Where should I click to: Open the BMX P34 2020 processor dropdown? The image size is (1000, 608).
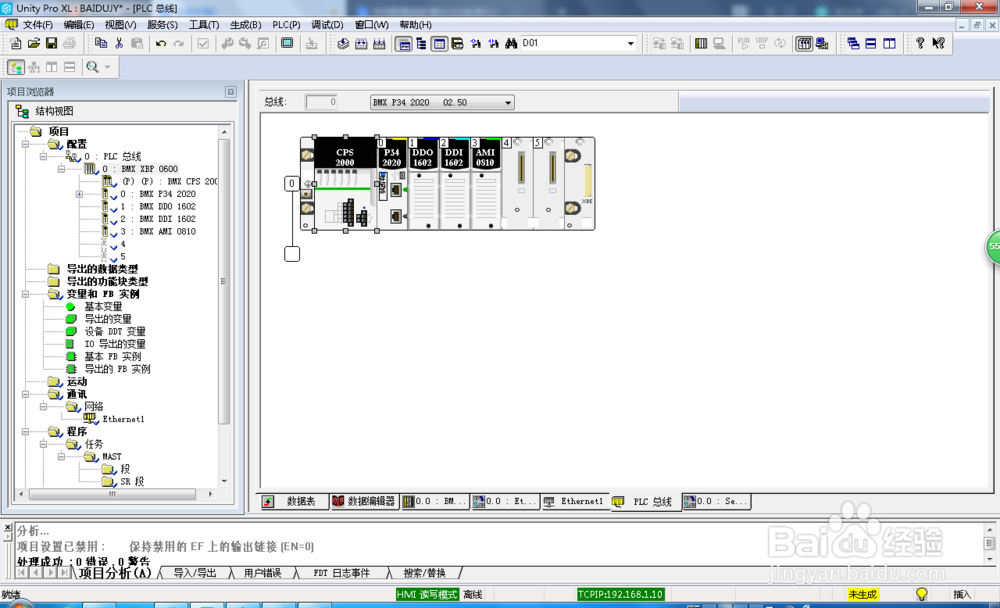(508, 102)
